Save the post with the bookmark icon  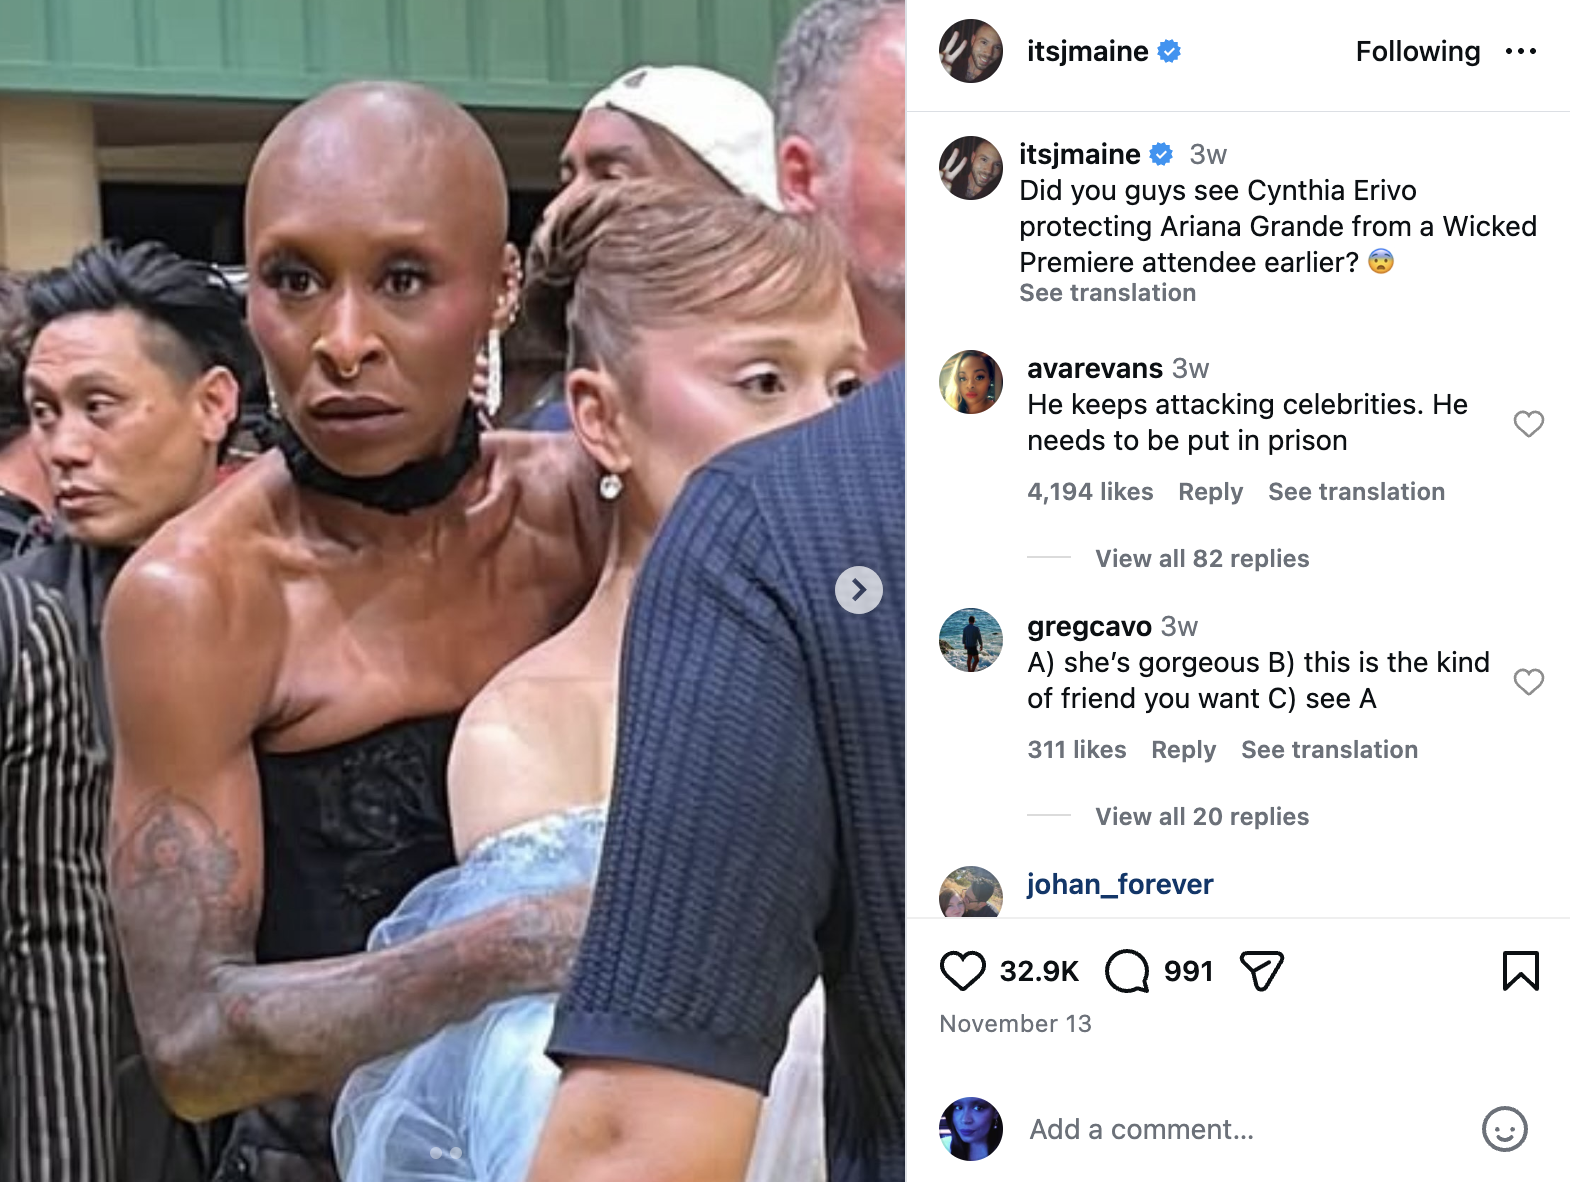click(1520, 971)
